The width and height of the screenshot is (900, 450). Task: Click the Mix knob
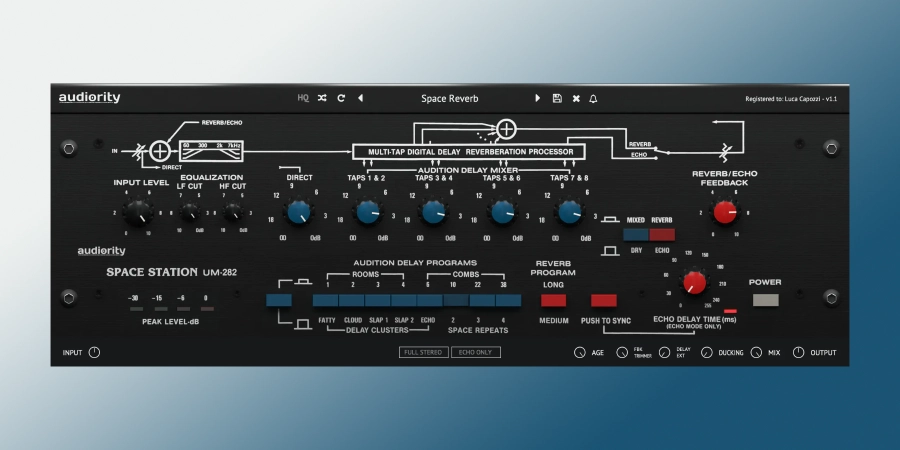click(757, 352)
